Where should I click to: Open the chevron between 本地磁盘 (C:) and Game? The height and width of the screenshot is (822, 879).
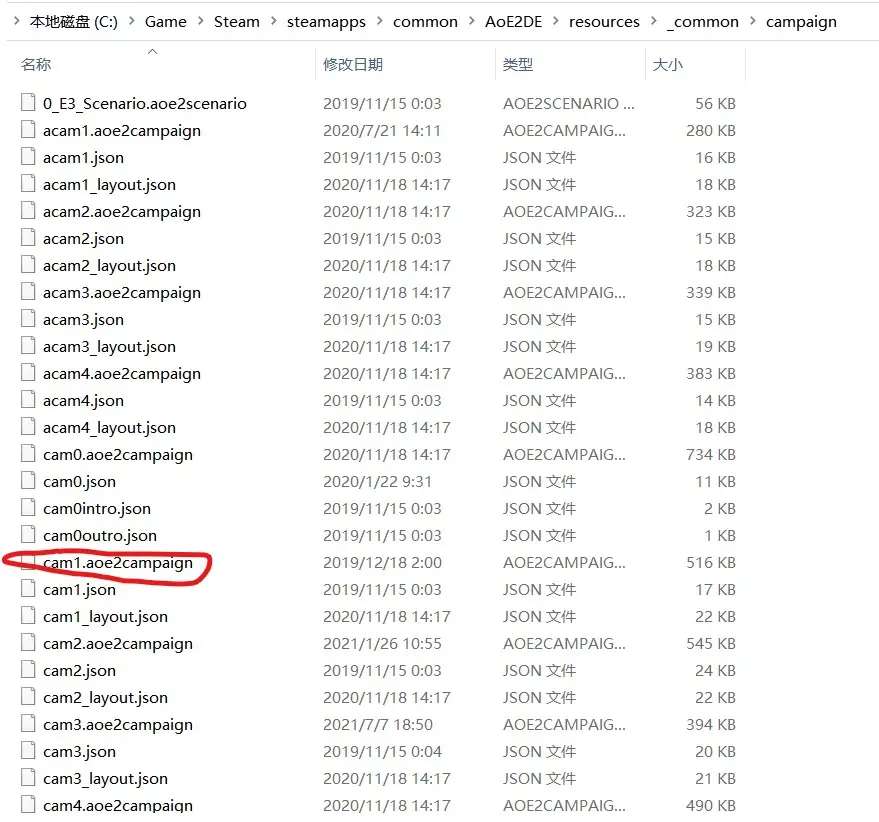coord(131,21)
